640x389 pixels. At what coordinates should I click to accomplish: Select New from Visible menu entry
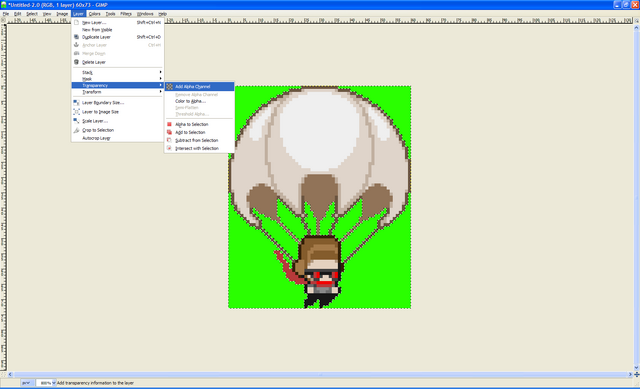(x=118, y=30)
